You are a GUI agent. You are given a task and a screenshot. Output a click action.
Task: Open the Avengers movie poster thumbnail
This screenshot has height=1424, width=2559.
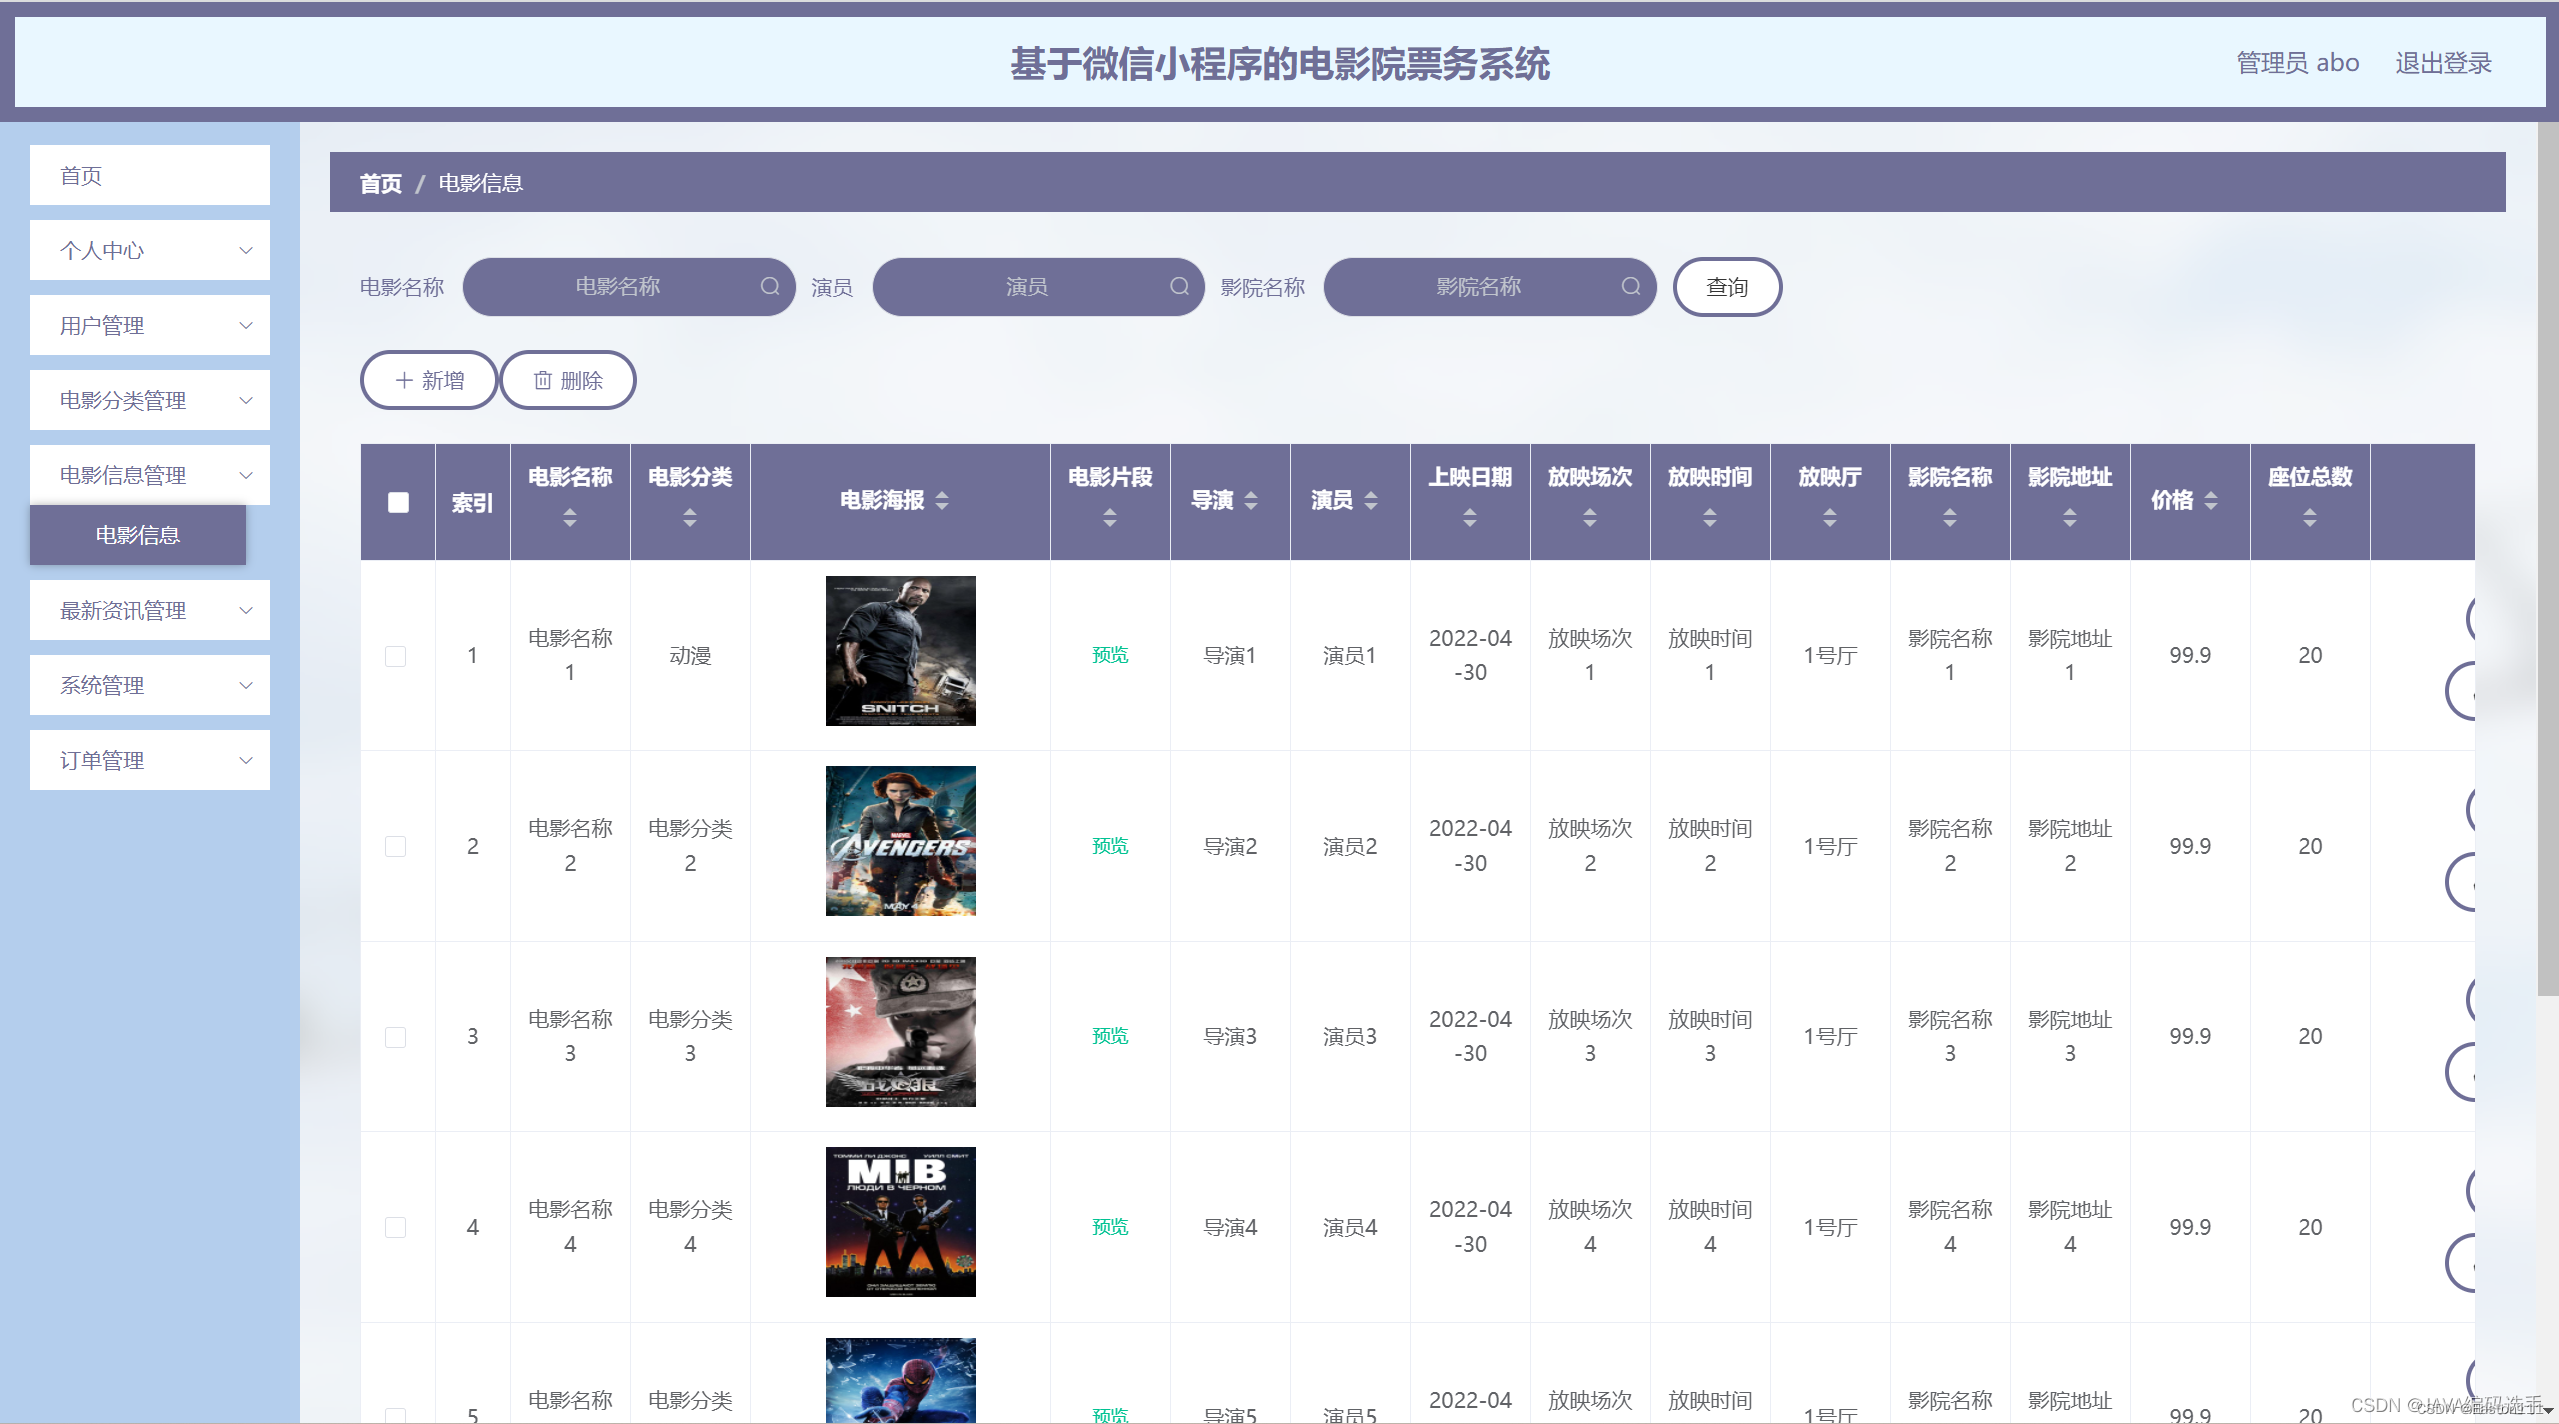901,841
